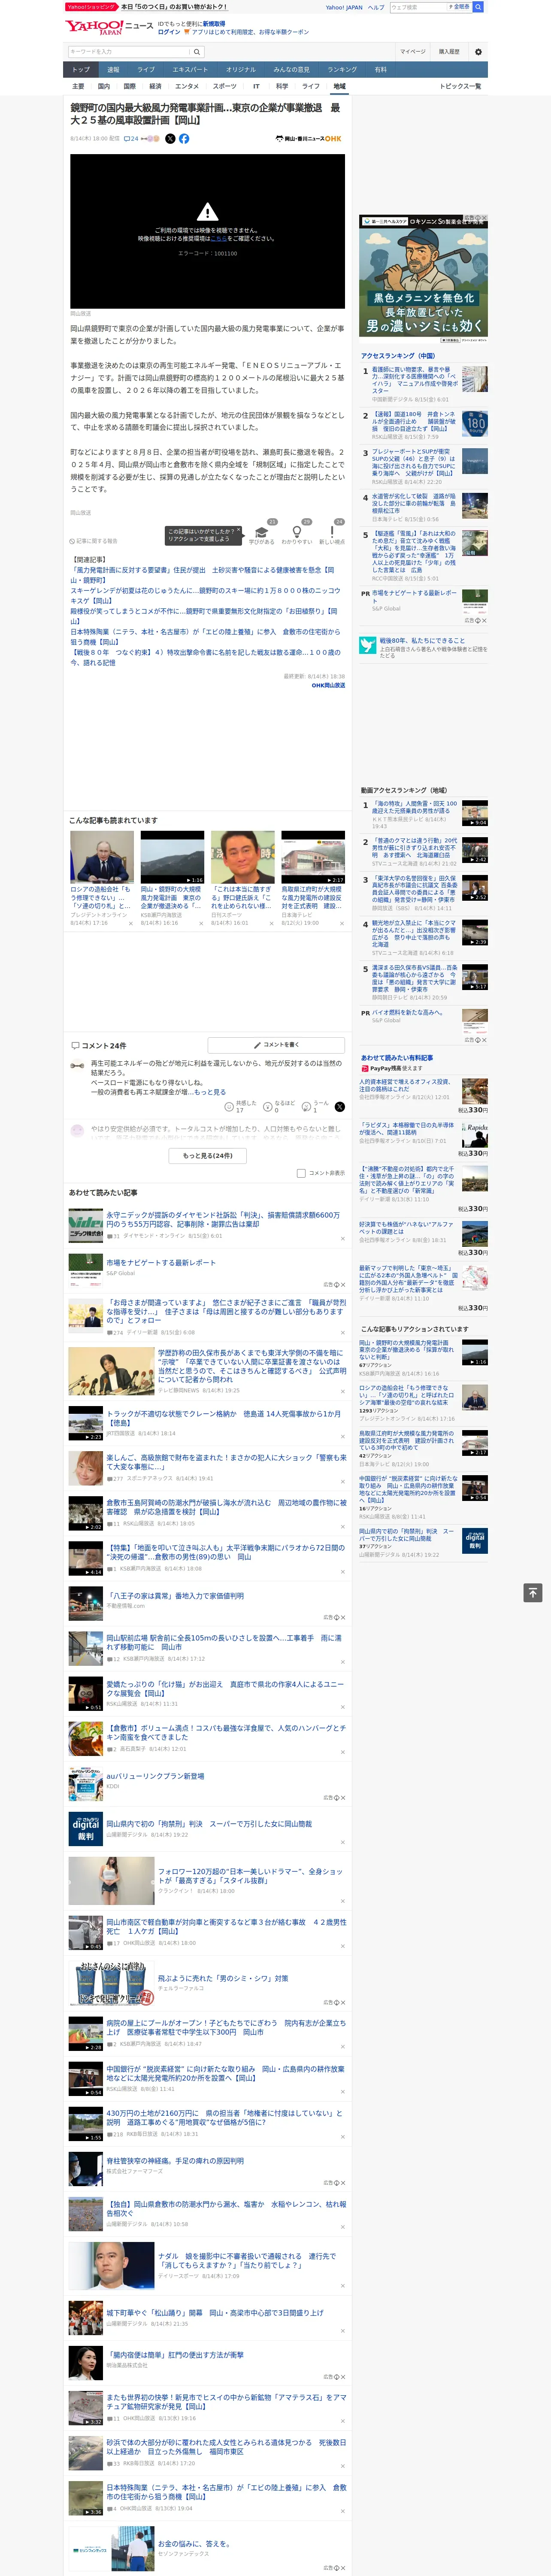Open トピックス一覧 link

[x=460, y=86]
